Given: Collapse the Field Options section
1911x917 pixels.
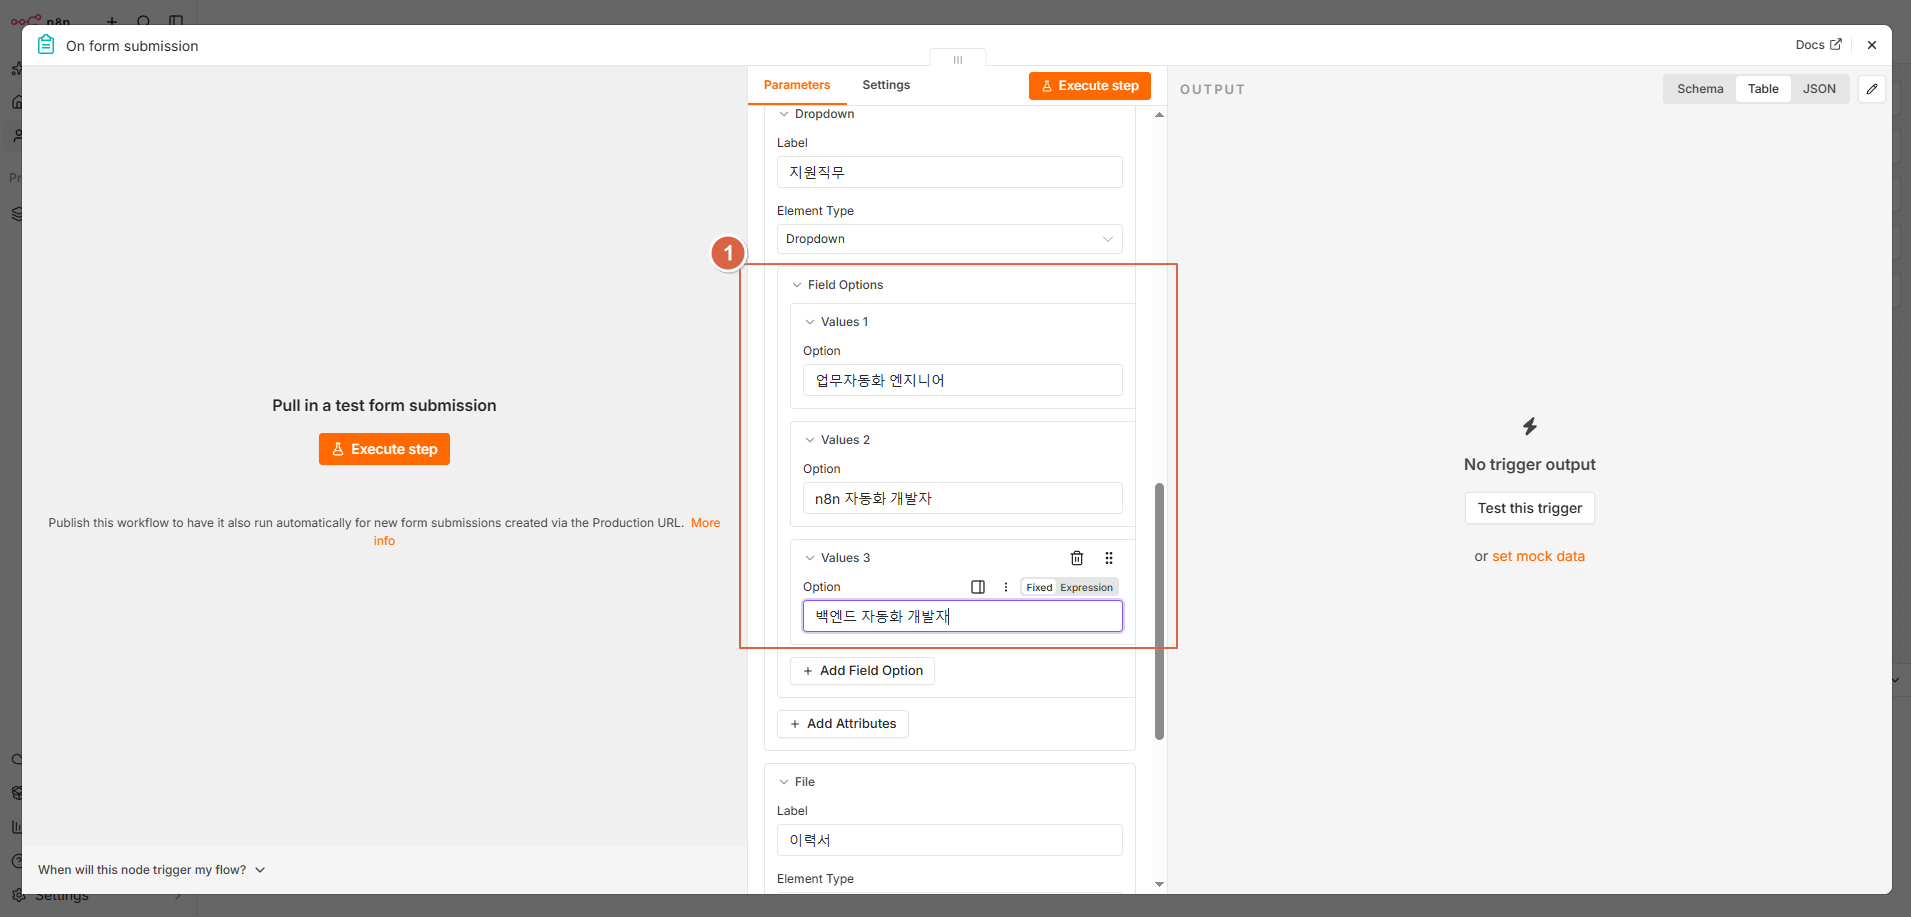Looking at the screenshot, I should (x=797, y=285).
